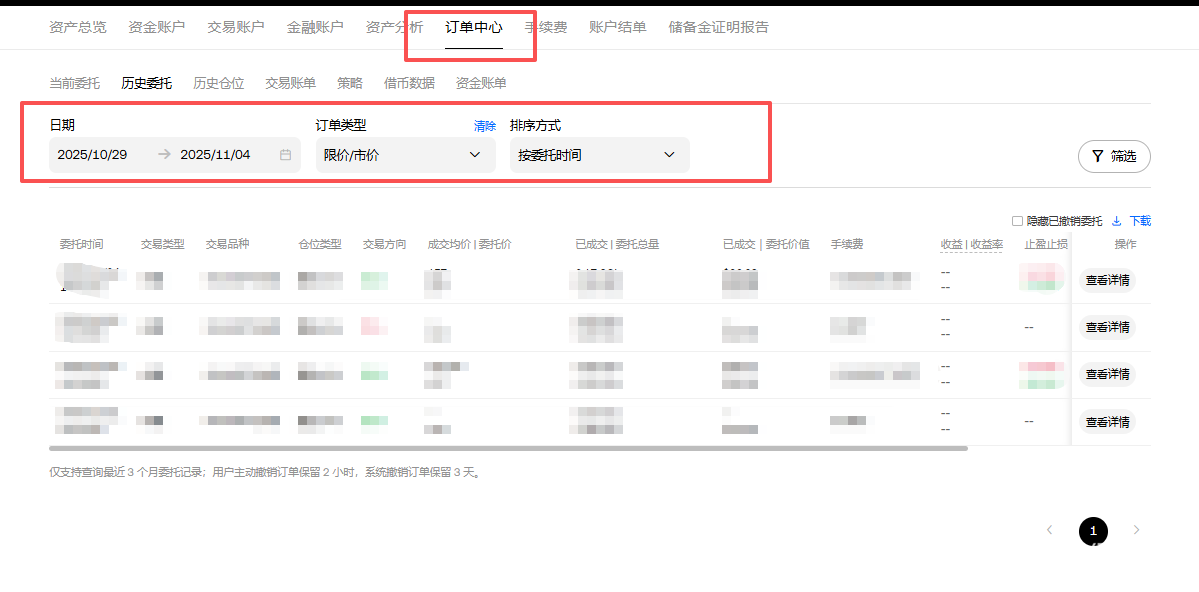Viewport: 1199px width, 592px height.
Task: Expand the 订单类型 dropdown showing 限价/市价
Action: (x=405, y=155)
